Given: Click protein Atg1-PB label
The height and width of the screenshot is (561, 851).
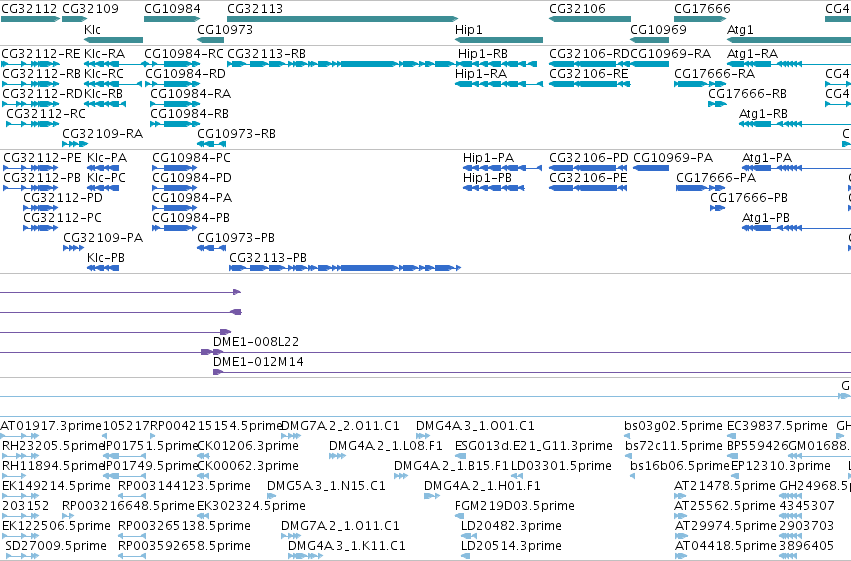Looking at the screenshot, I should click(765, 218).
